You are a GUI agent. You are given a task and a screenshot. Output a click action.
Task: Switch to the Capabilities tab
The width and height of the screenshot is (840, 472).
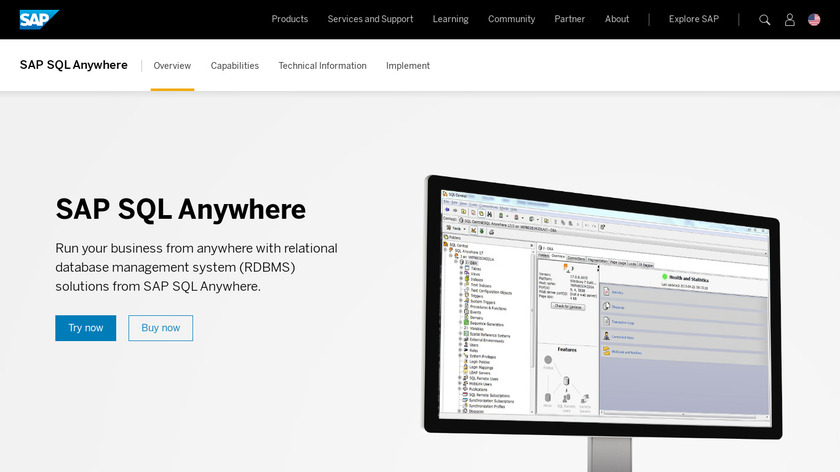[x=235, y=66]
